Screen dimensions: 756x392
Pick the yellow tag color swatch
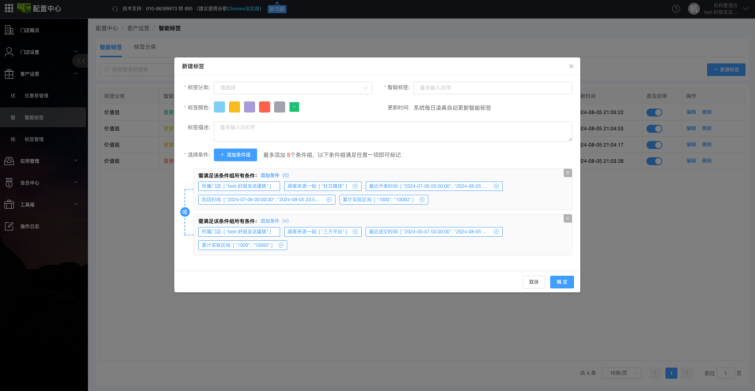point(234,107)
